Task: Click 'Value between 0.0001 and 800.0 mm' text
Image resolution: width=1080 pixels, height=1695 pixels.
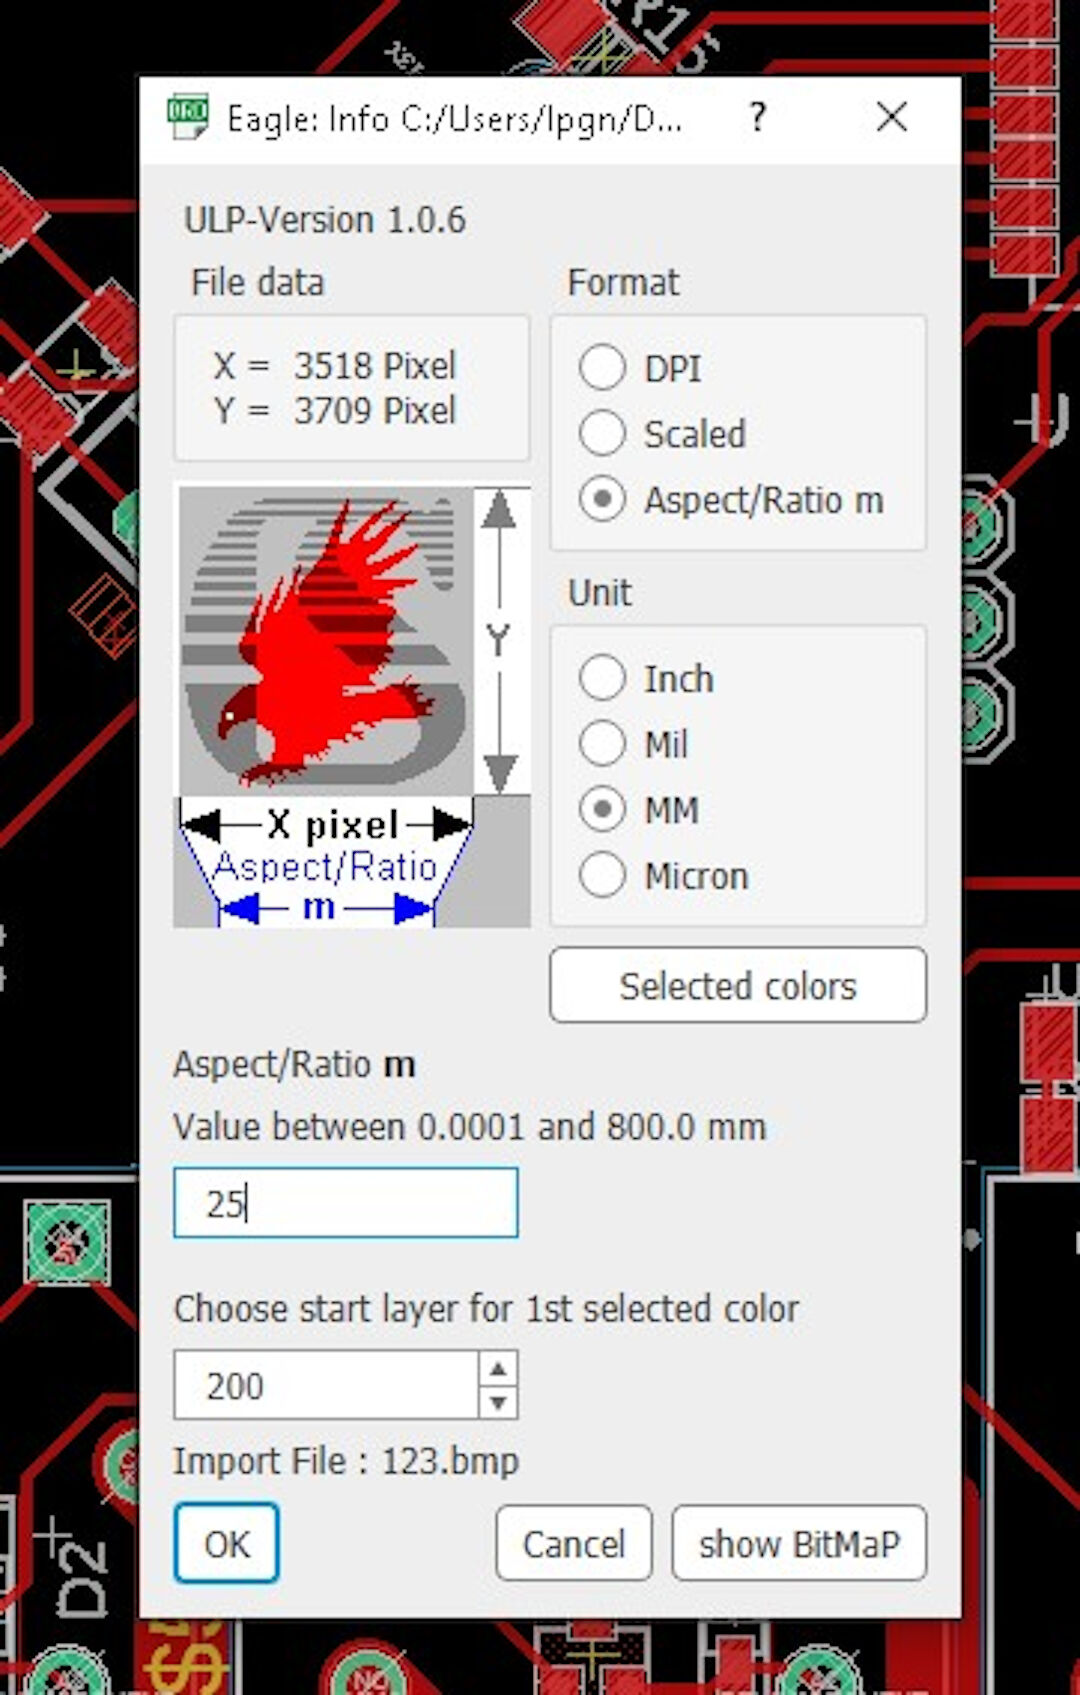Action: tap(470, 1127)
